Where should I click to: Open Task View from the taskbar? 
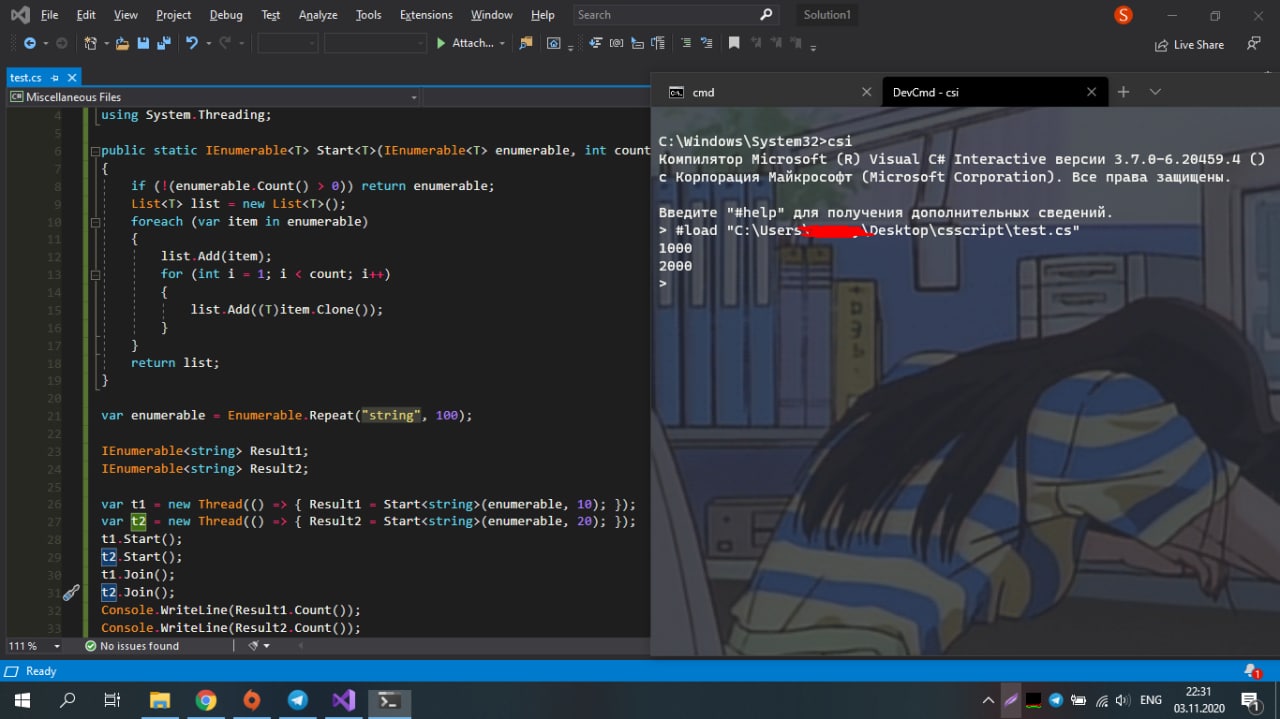tap(113, 700)
